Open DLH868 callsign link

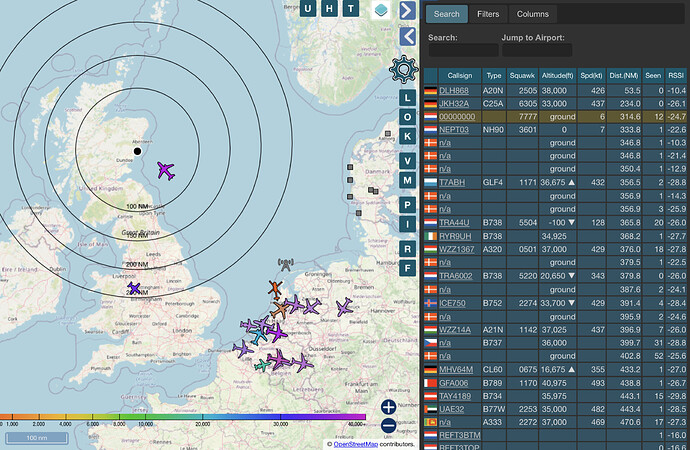point(454,91)
